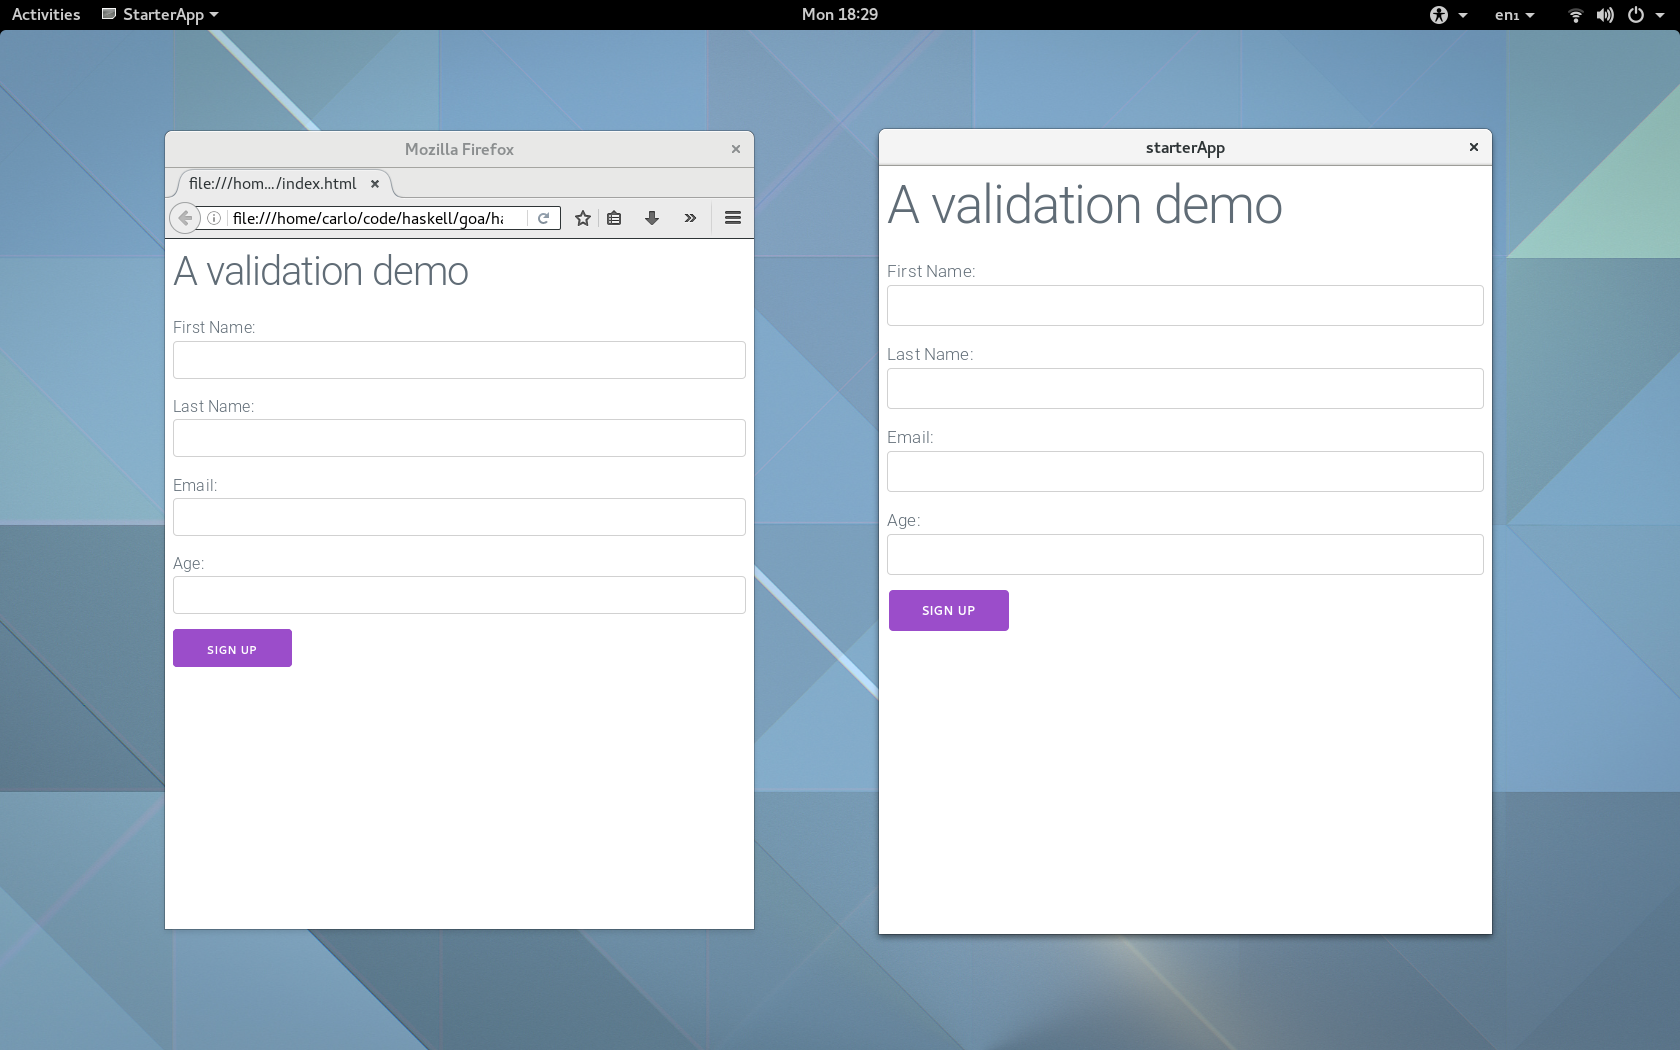
Task: Open the Activities overview
Action: pyautogui.click(x=46, y=15)
